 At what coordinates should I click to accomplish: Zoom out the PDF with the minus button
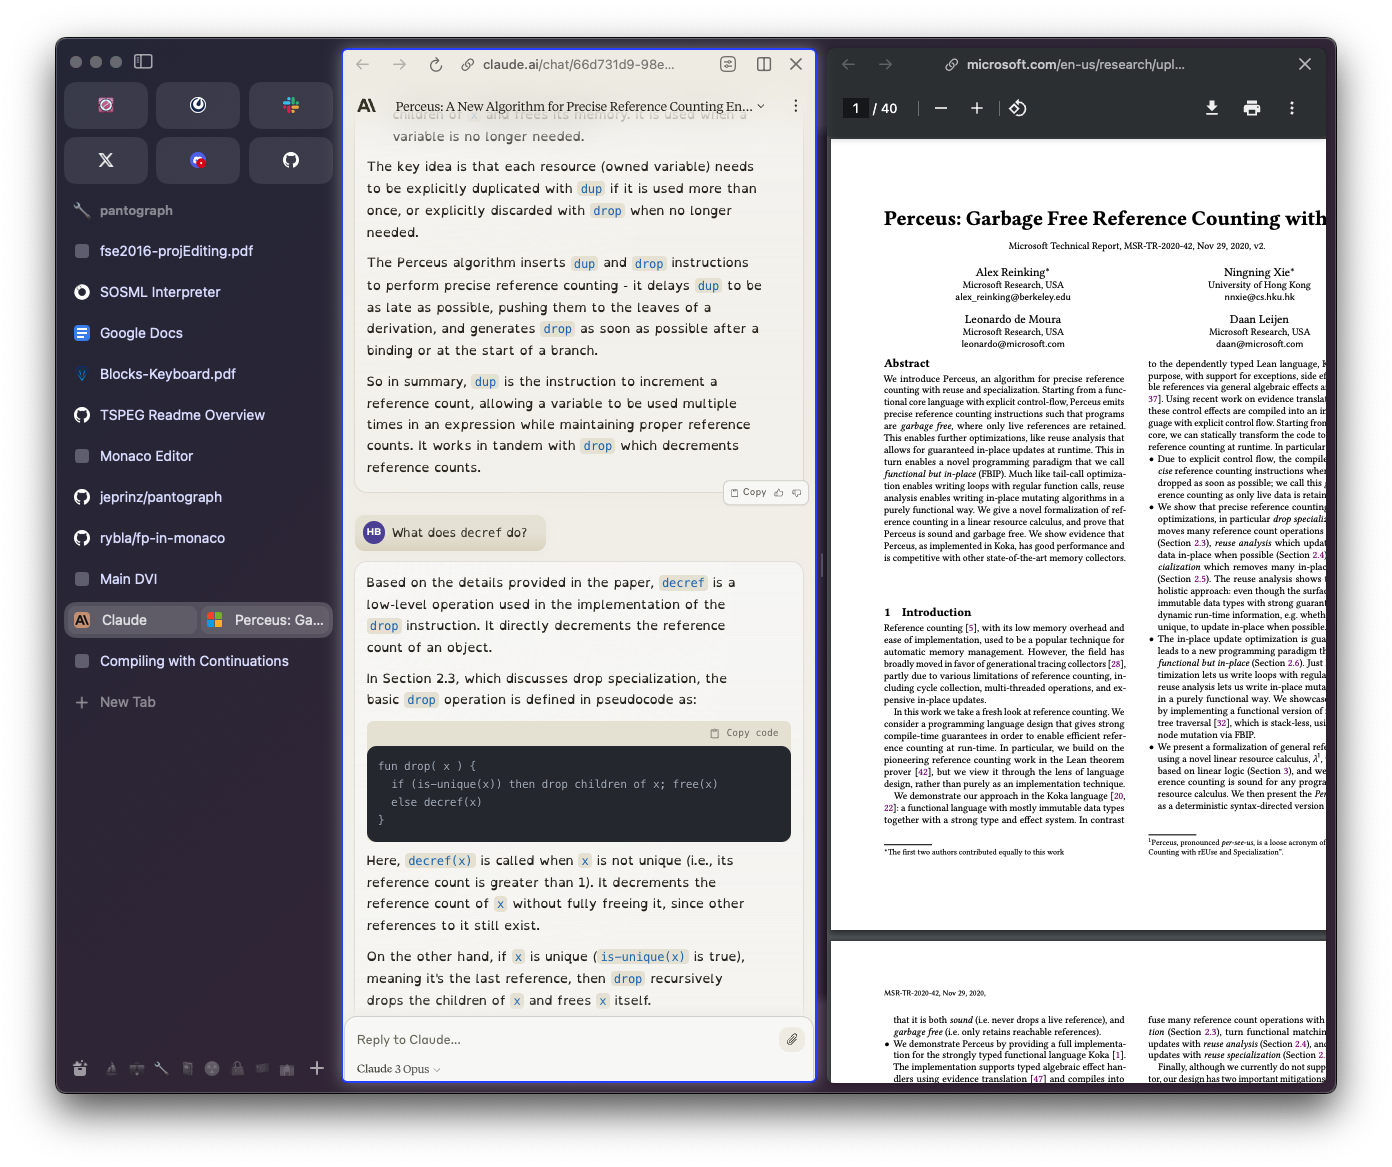(x=941, y=108)
